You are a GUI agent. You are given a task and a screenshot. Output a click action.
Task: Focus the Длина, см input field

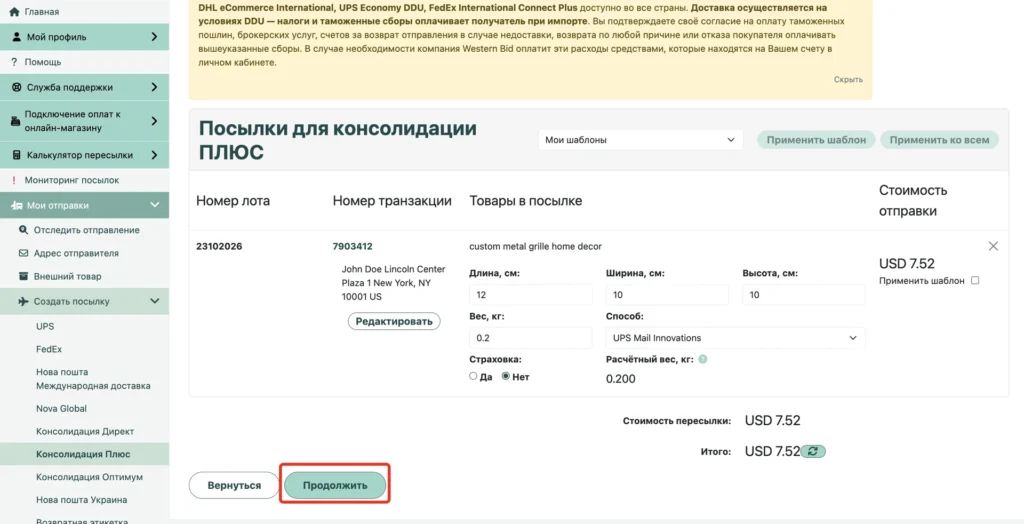[x=530, y=295]
